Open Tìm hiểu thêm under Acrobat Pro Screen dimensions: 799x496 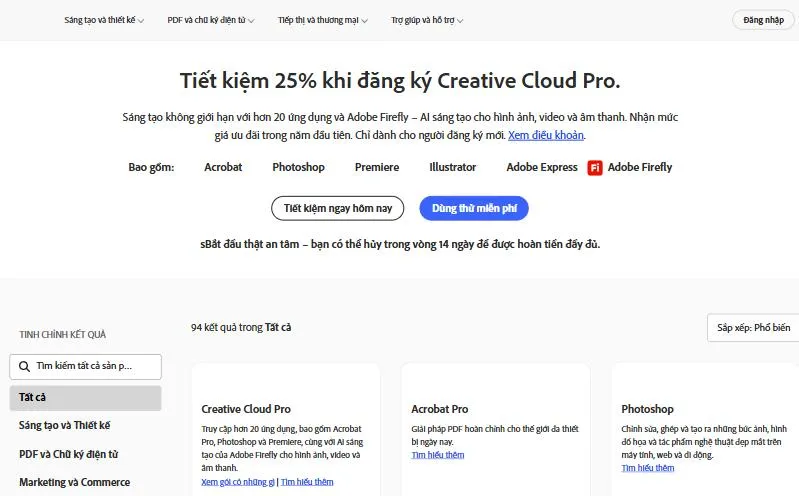click(x=438, y=455)
